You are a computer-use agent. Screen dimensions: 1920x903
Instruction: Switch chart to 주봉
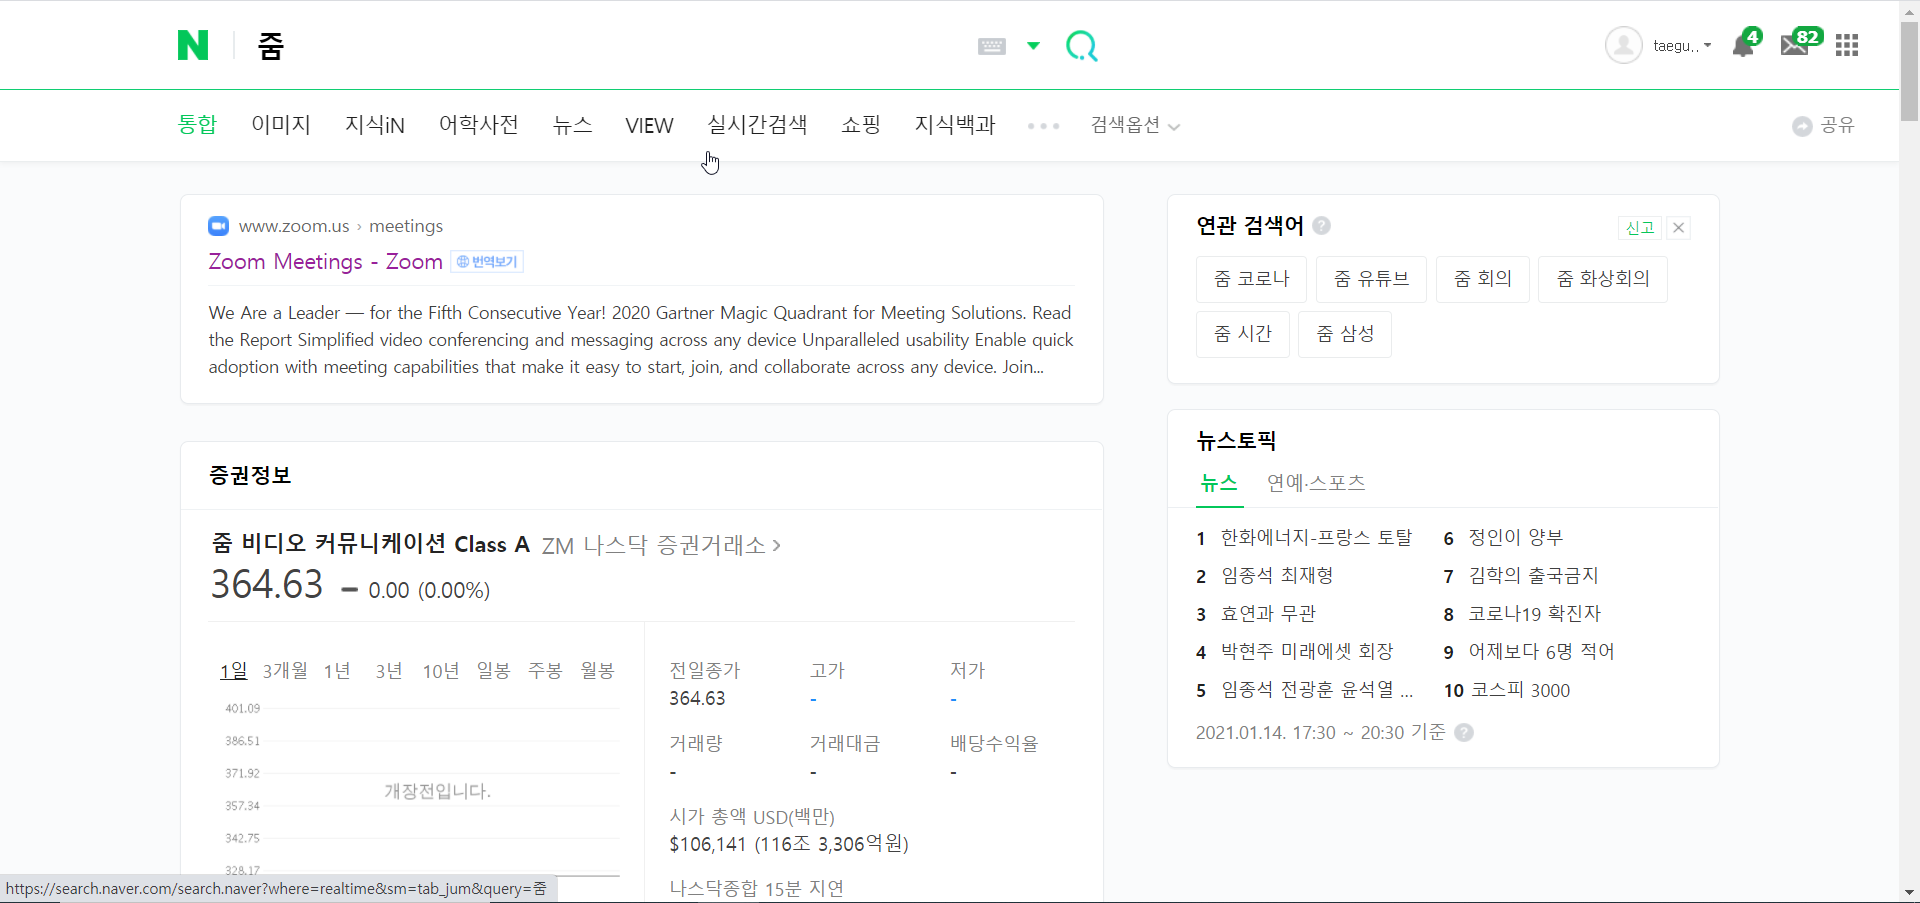[x=545, y=670]
